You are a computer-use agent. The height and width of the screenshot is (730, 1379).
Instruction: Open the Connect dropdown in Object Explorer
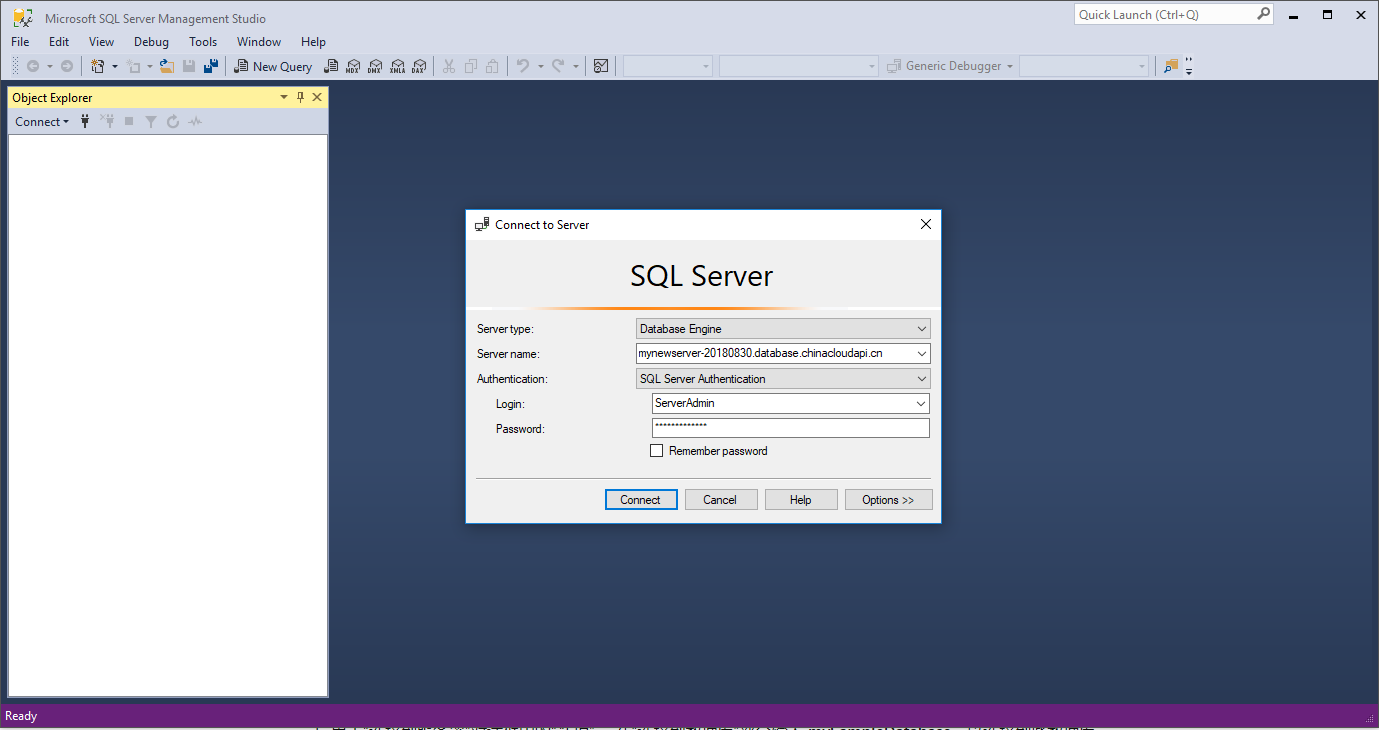coord(42,121)
